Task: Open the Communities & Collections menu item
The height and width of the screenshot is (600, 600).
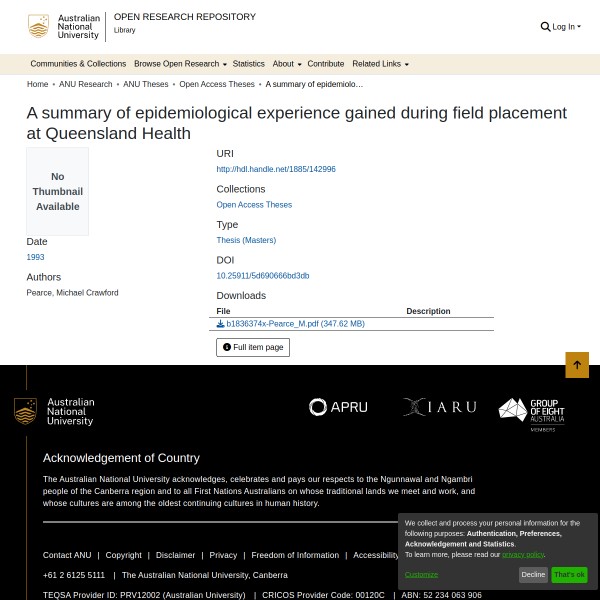Action: tap(78, 64)
